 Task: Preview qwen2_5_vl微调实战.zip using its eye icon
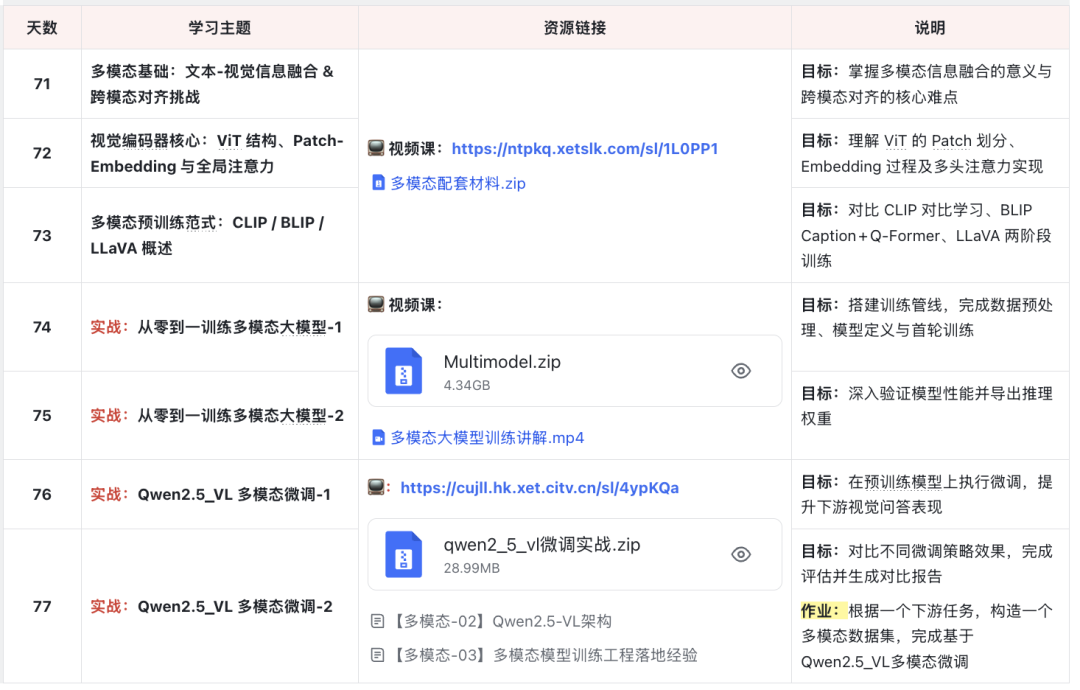pyautogui.click(x=741, y=553)
